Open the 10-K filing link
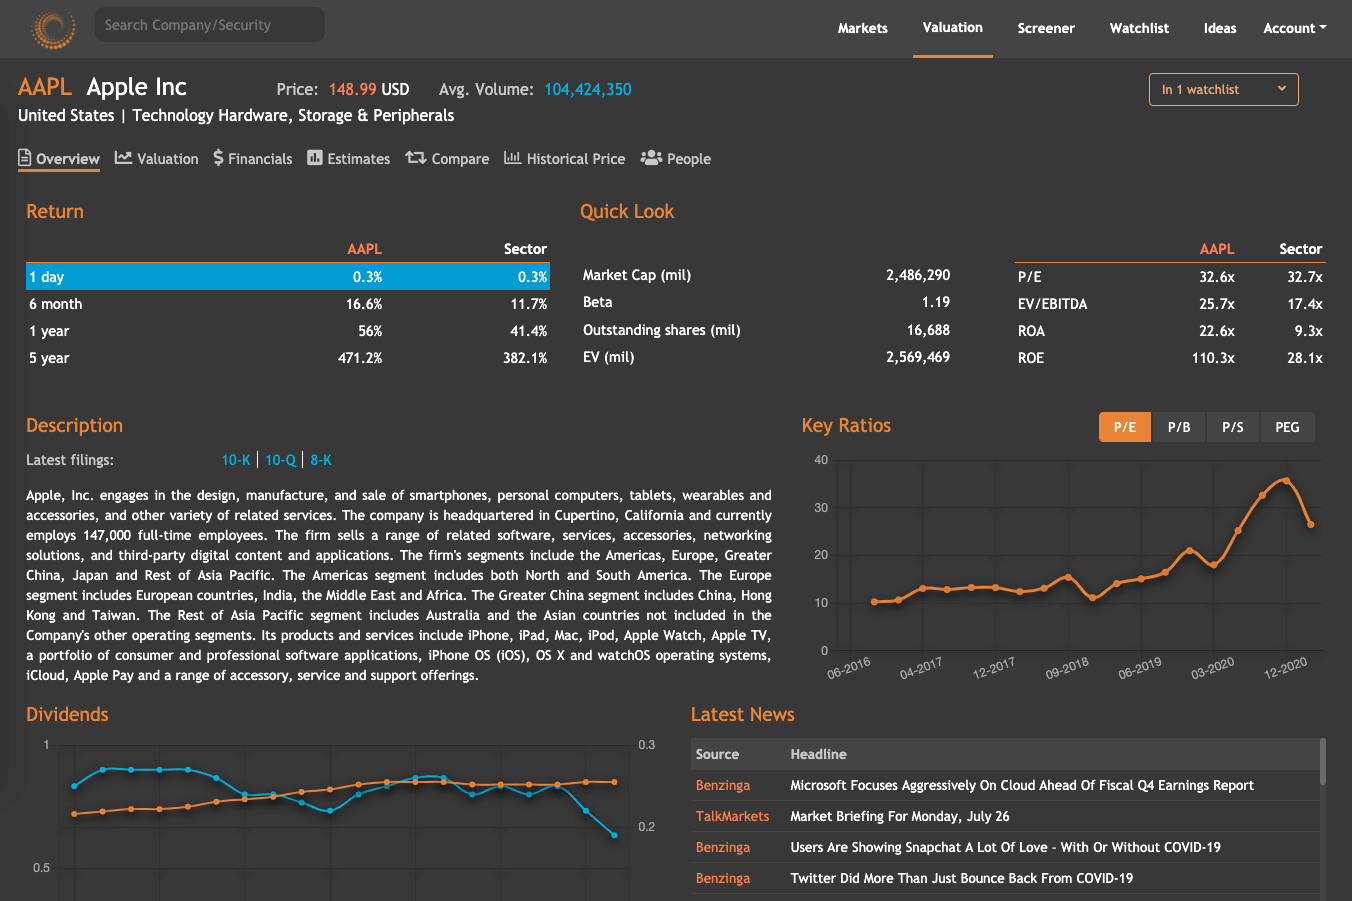Image resolution: width=1352 pixels, height=901 pixels. [236, 460]
